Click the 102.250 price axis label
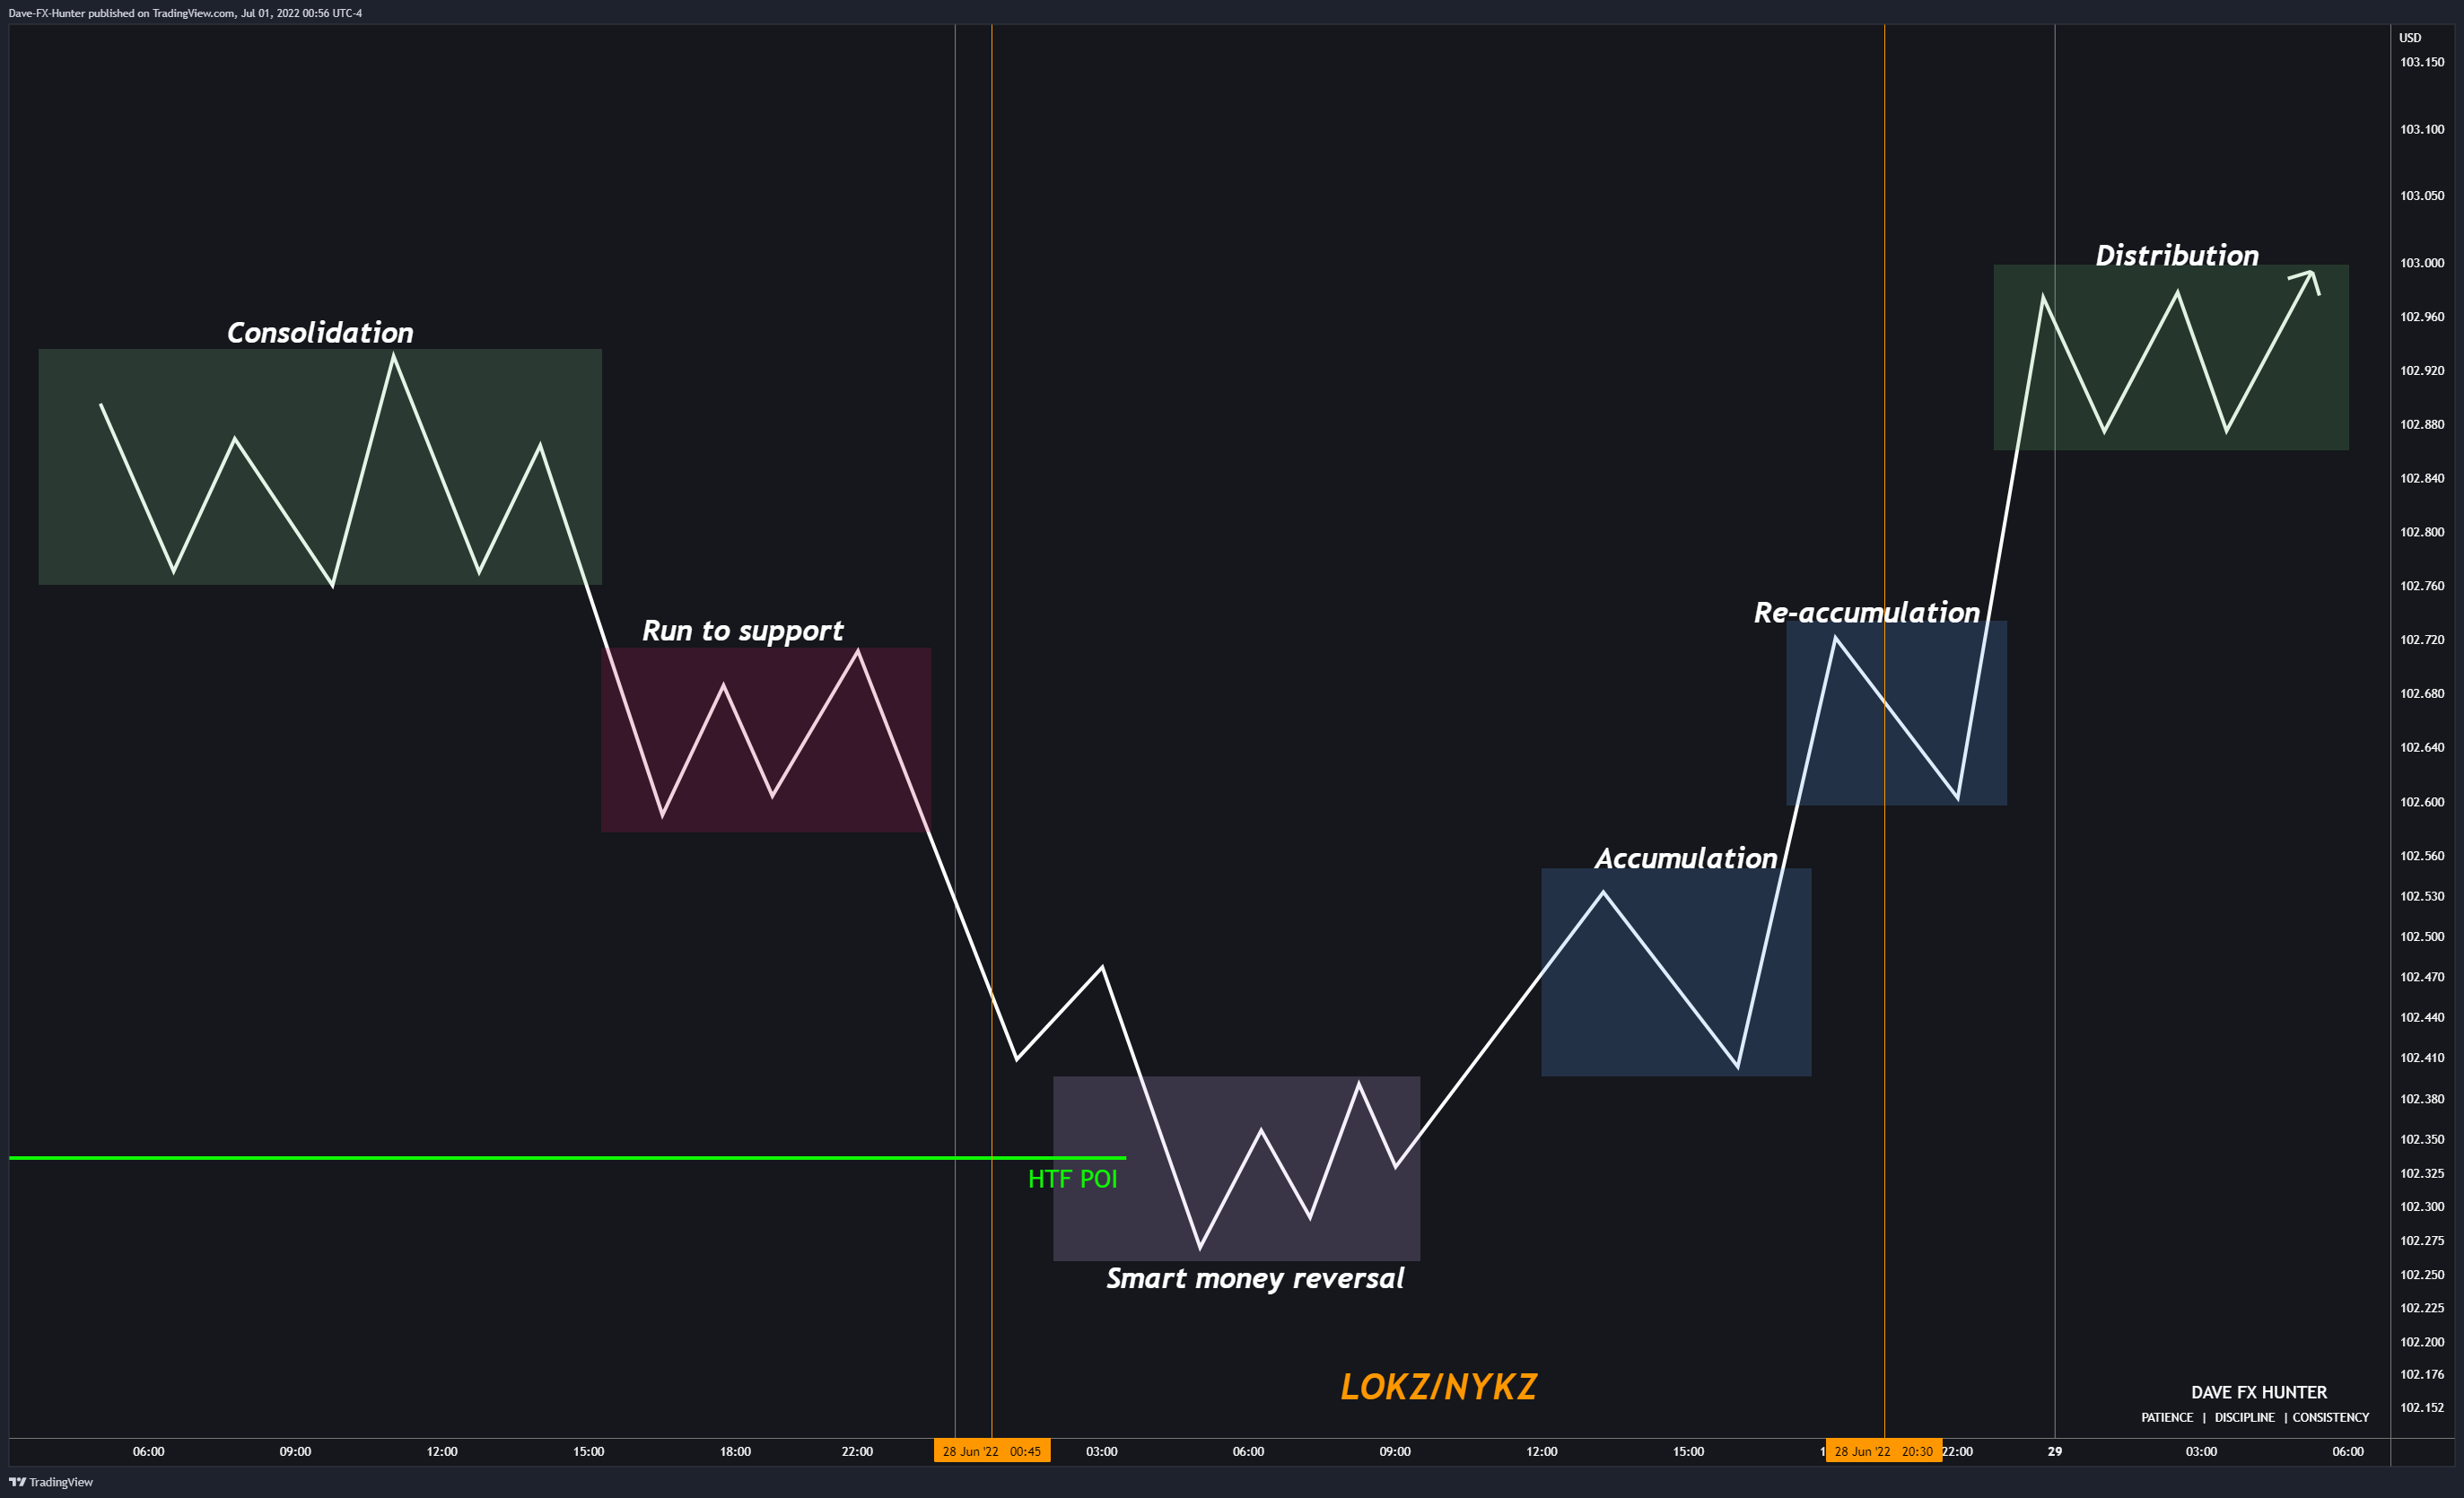2464x1498 pixels. point(2422,1275)
